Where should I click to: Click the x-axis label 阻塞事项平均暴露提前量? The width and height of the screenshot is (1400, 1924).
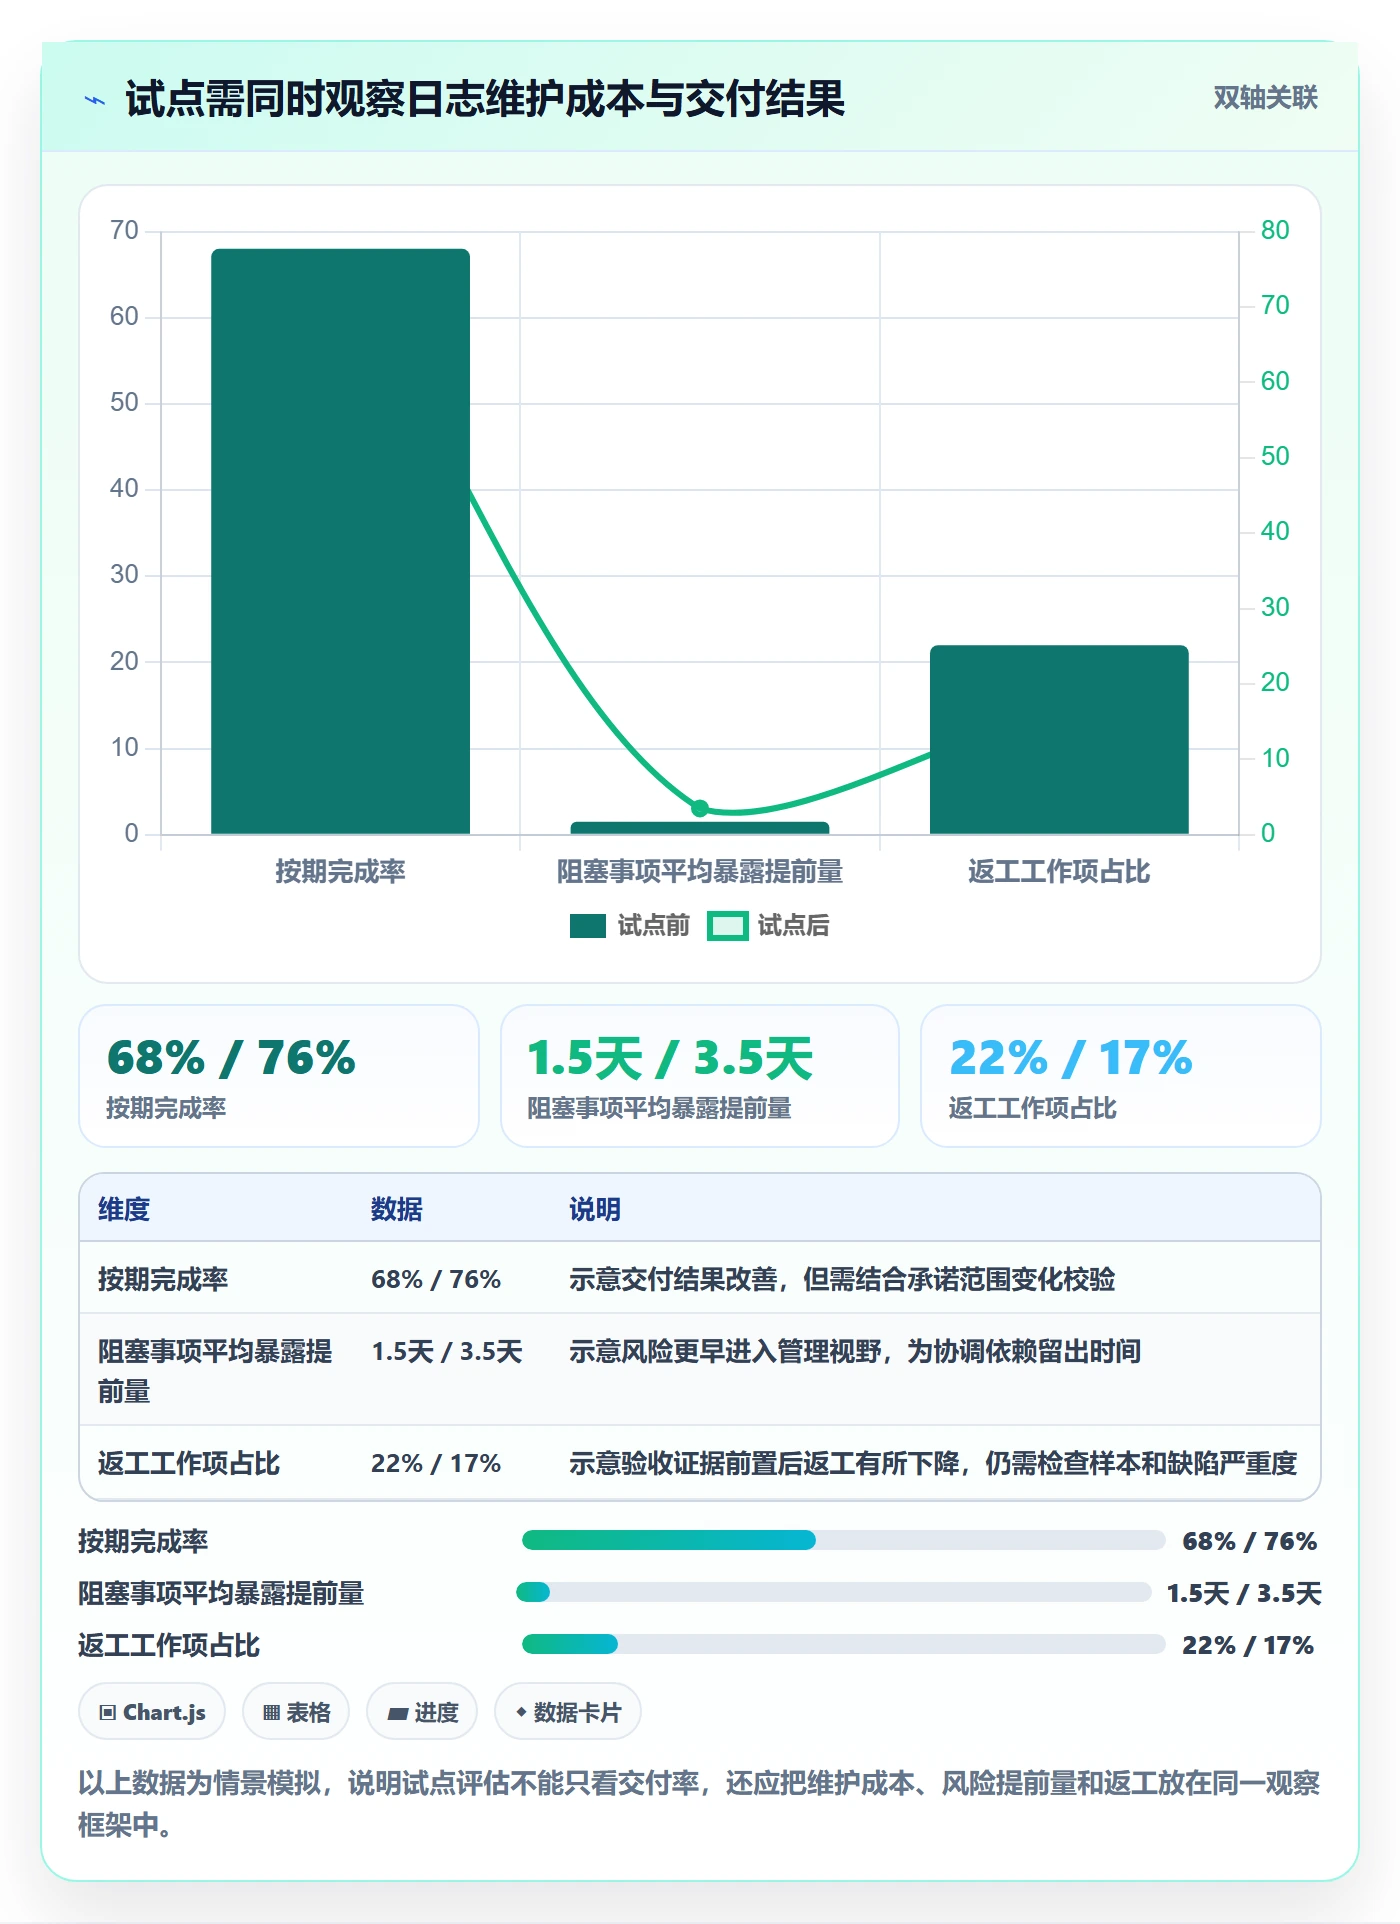click(700, 872)
